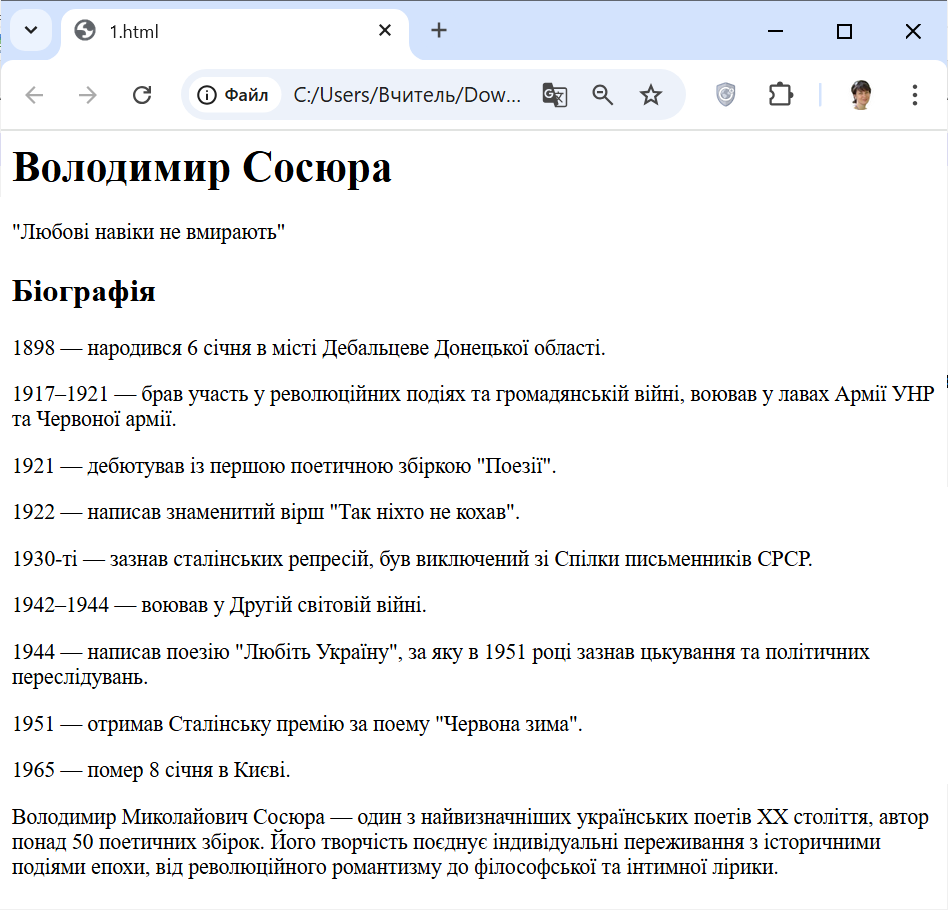Focus the address bar with the C:/Users path
The width and height of the screenshot is (948, 910).
click(407, 95)
